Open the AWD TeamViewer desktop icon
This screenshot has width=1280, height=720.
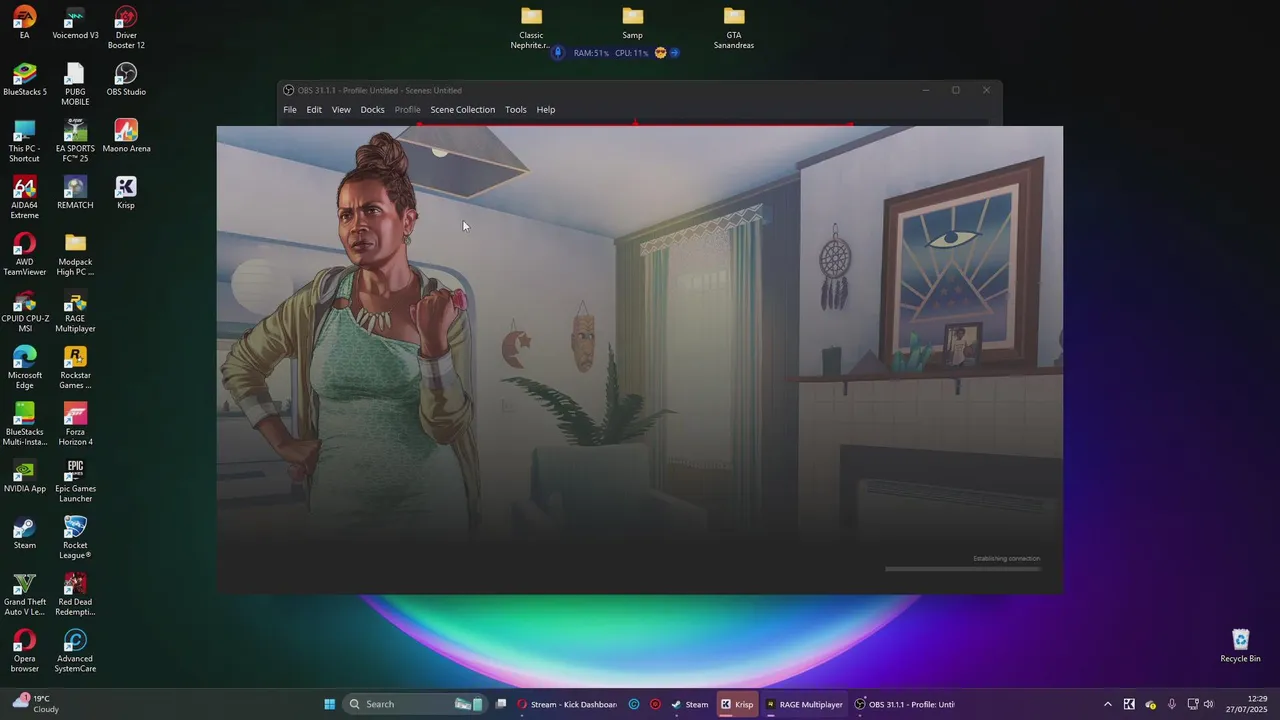tap(24, 255)
